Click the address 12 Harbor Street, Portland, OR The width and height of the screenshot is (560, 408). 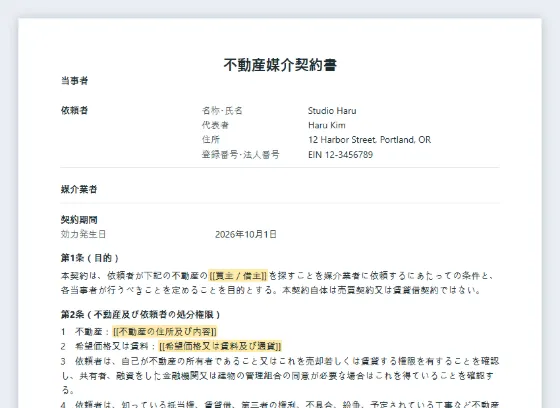pyautogui.click(x=369, y=140)
